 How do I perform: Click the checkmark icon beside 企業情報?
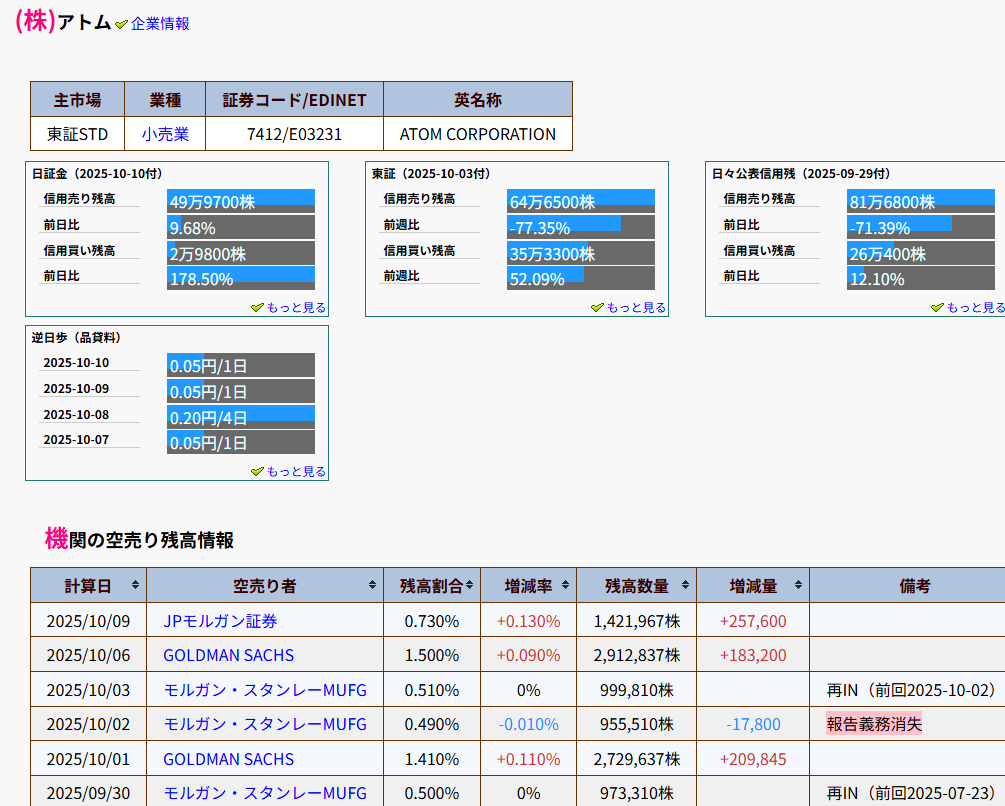pos(122,24)
